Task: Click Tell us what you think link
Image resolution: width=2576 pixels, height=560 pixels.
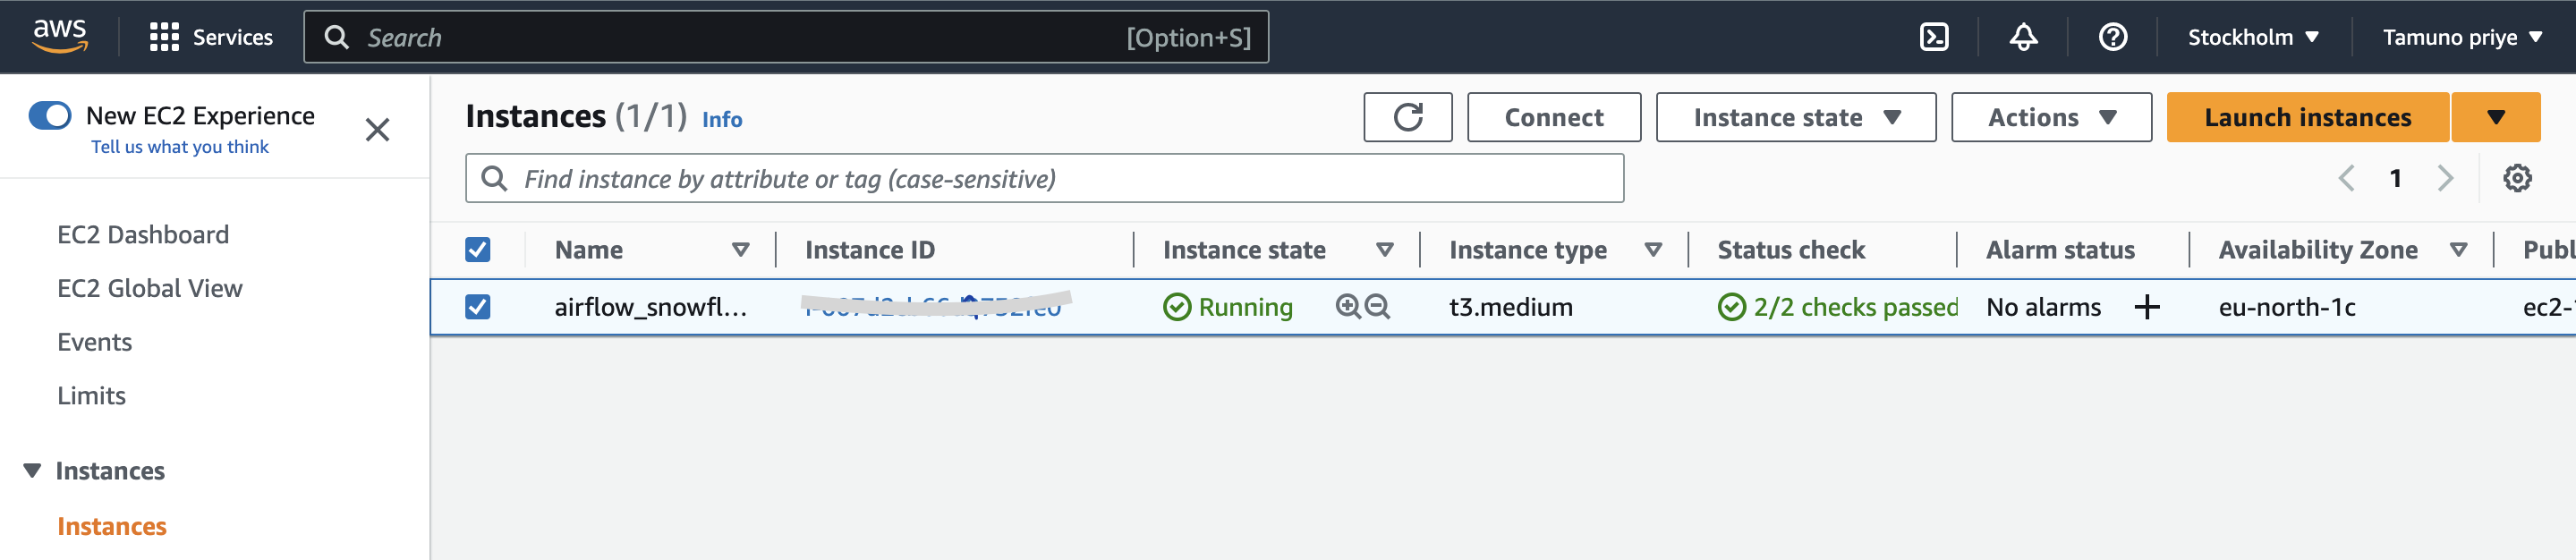Action: [x=180, y=147]
